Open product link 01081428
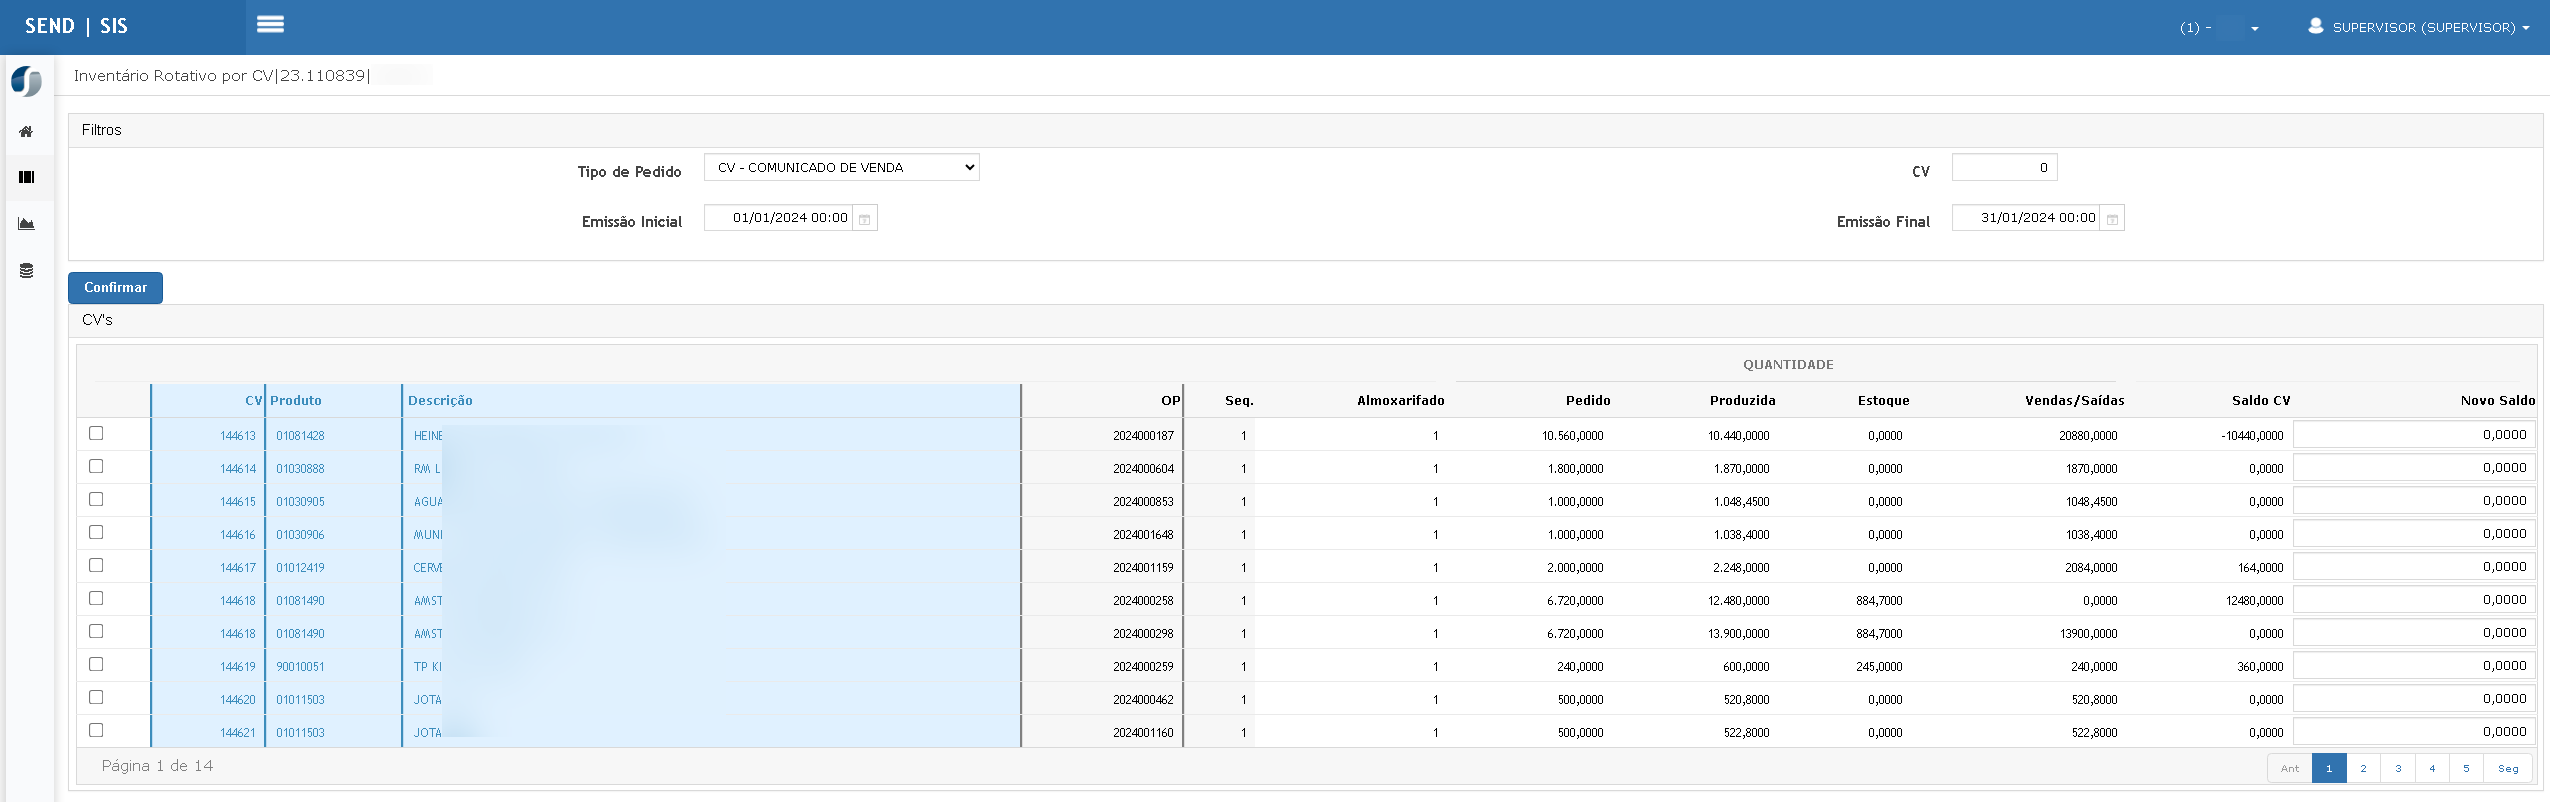Viewport: 2550px width, 802px height. point(300,436)
